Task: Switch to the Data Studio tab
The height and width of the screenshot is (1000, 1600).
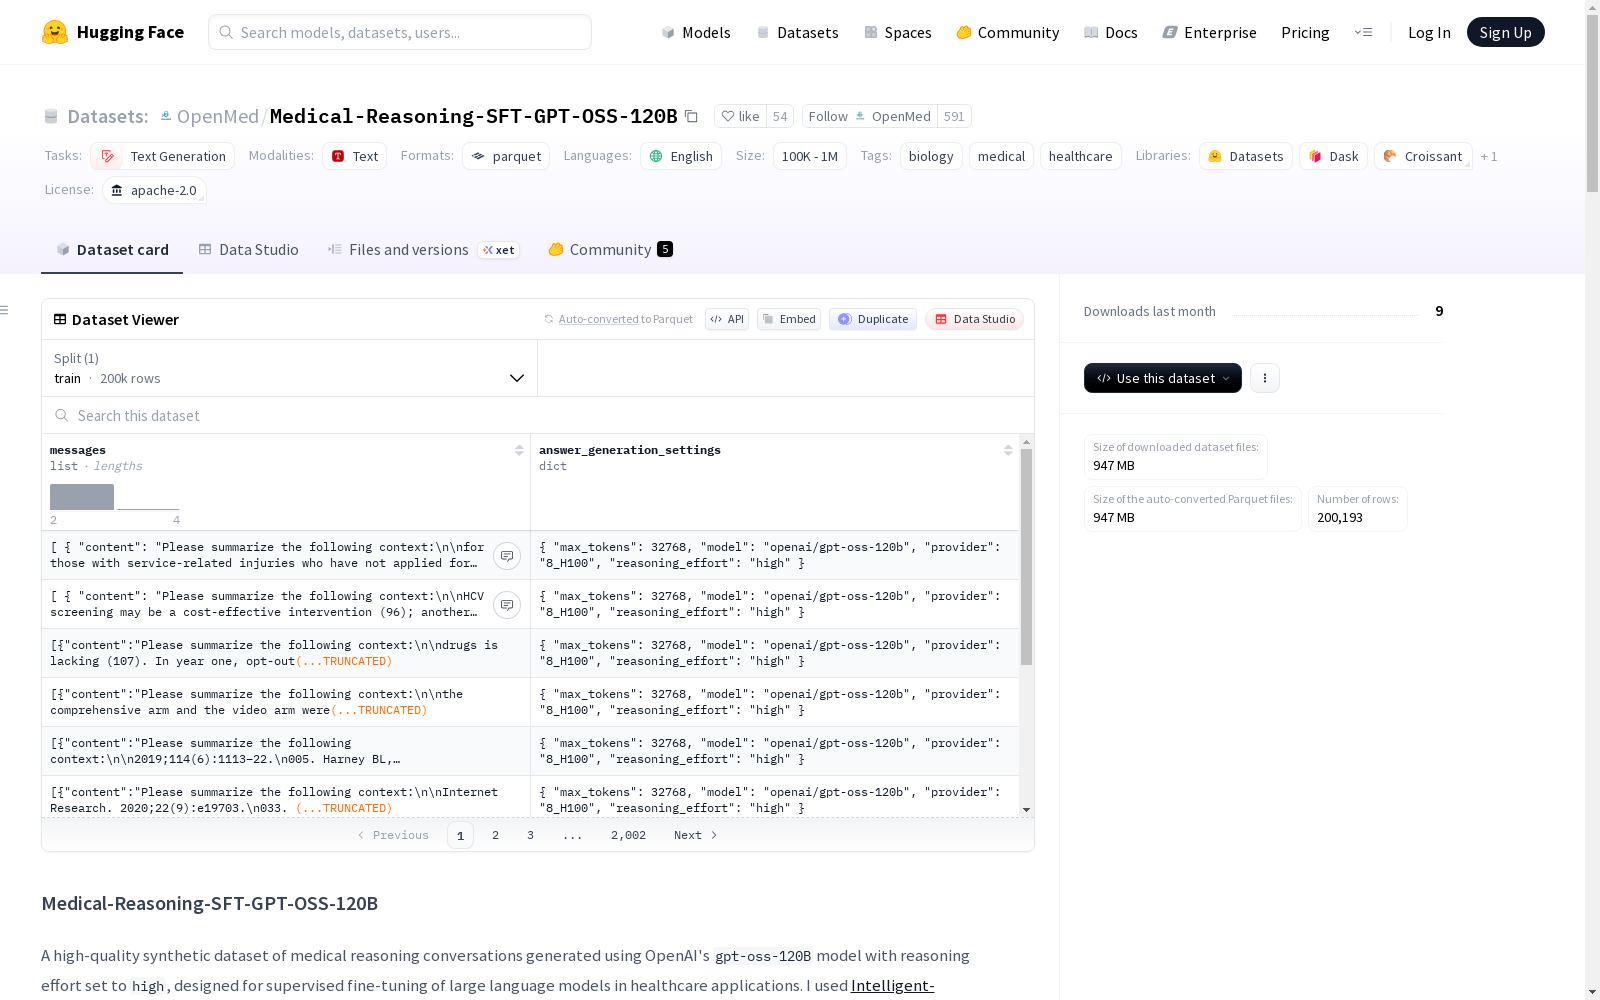Action: (249, 250)
